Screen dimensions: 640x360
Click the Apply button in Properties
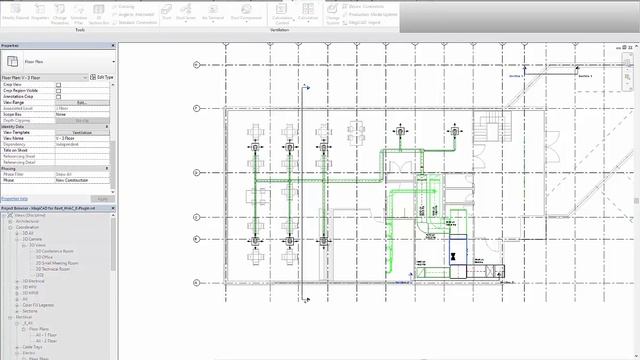[102, 199]
